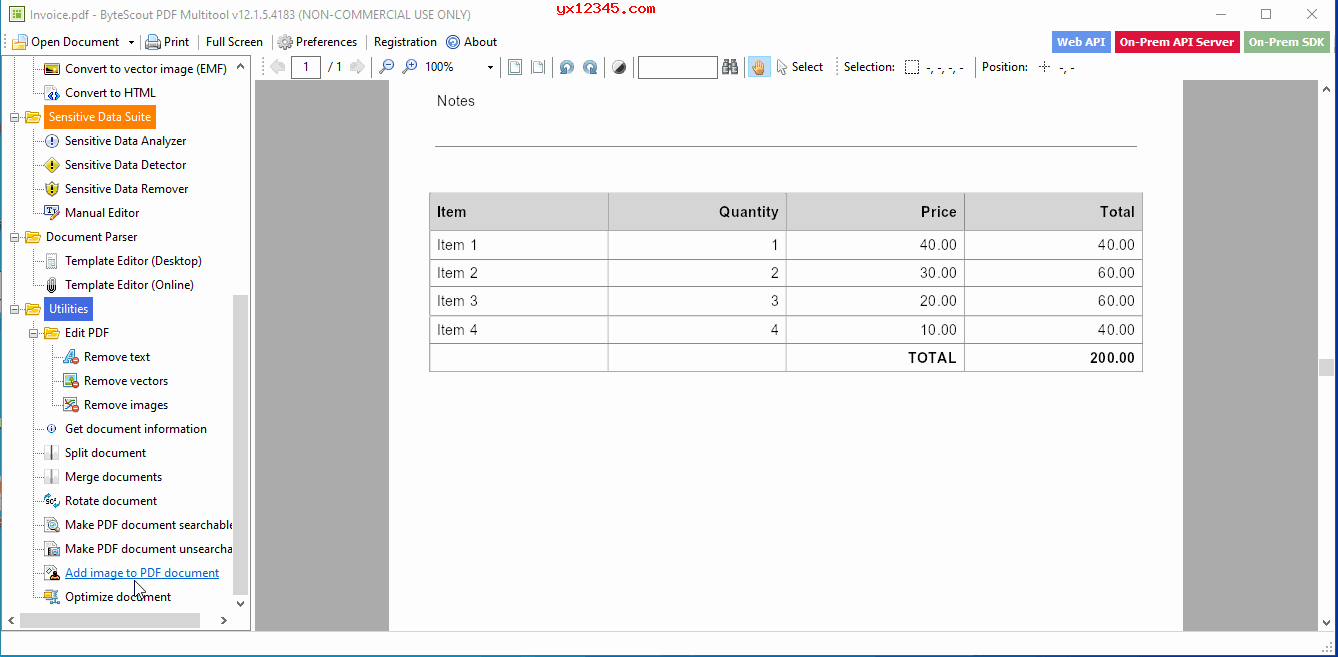This screenshot has width=1338, height=657.
Task: Rotate the page counterclockwise
Action: click(x=566, y=67)
